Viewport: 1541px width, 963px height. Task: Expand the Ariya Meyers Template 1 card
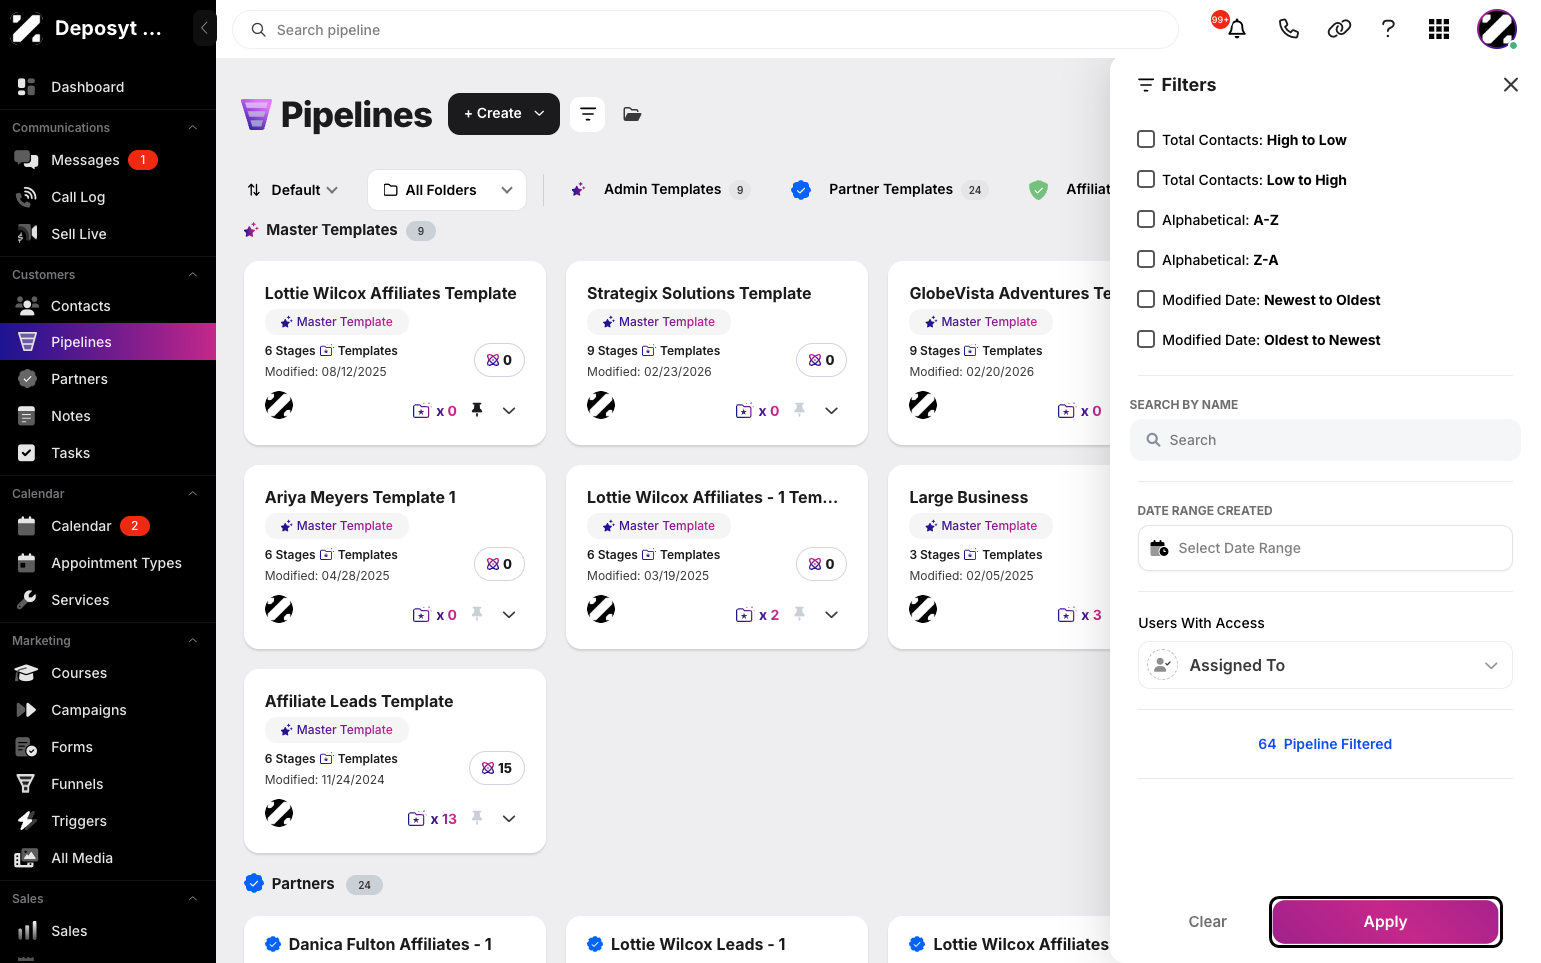(x=509, y=614)
